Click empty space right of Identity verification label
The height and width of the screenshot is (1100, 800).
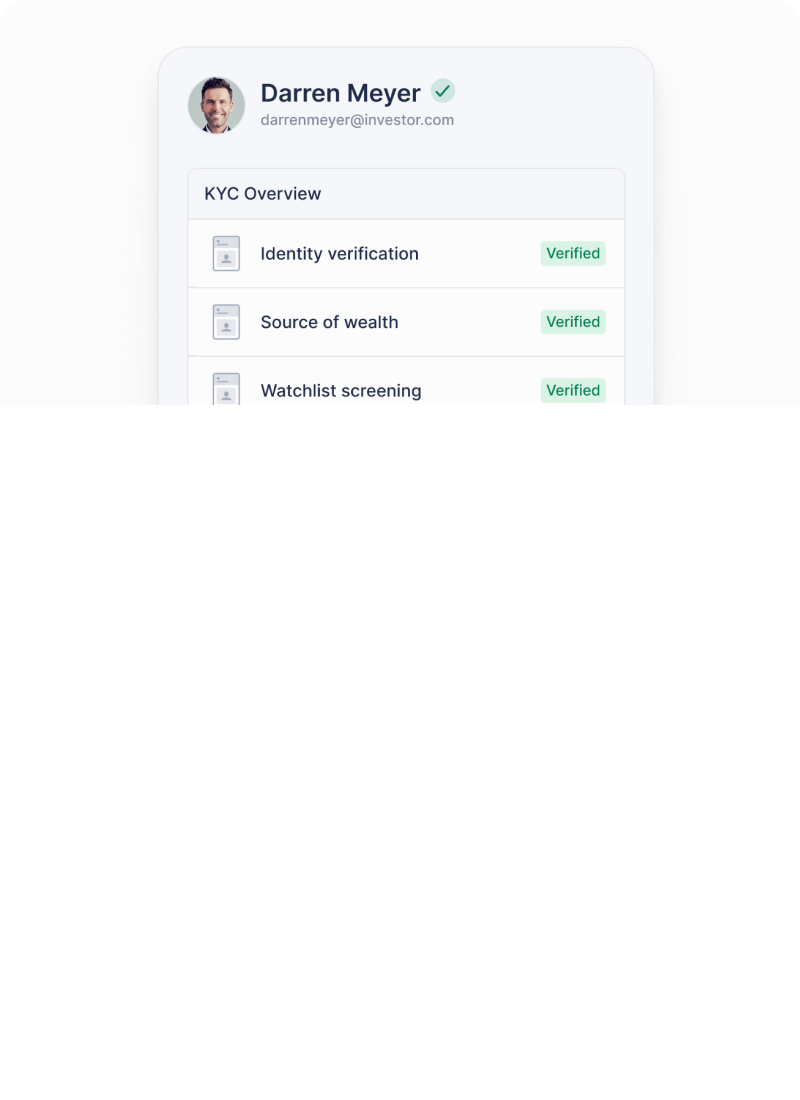click(479, 253)
